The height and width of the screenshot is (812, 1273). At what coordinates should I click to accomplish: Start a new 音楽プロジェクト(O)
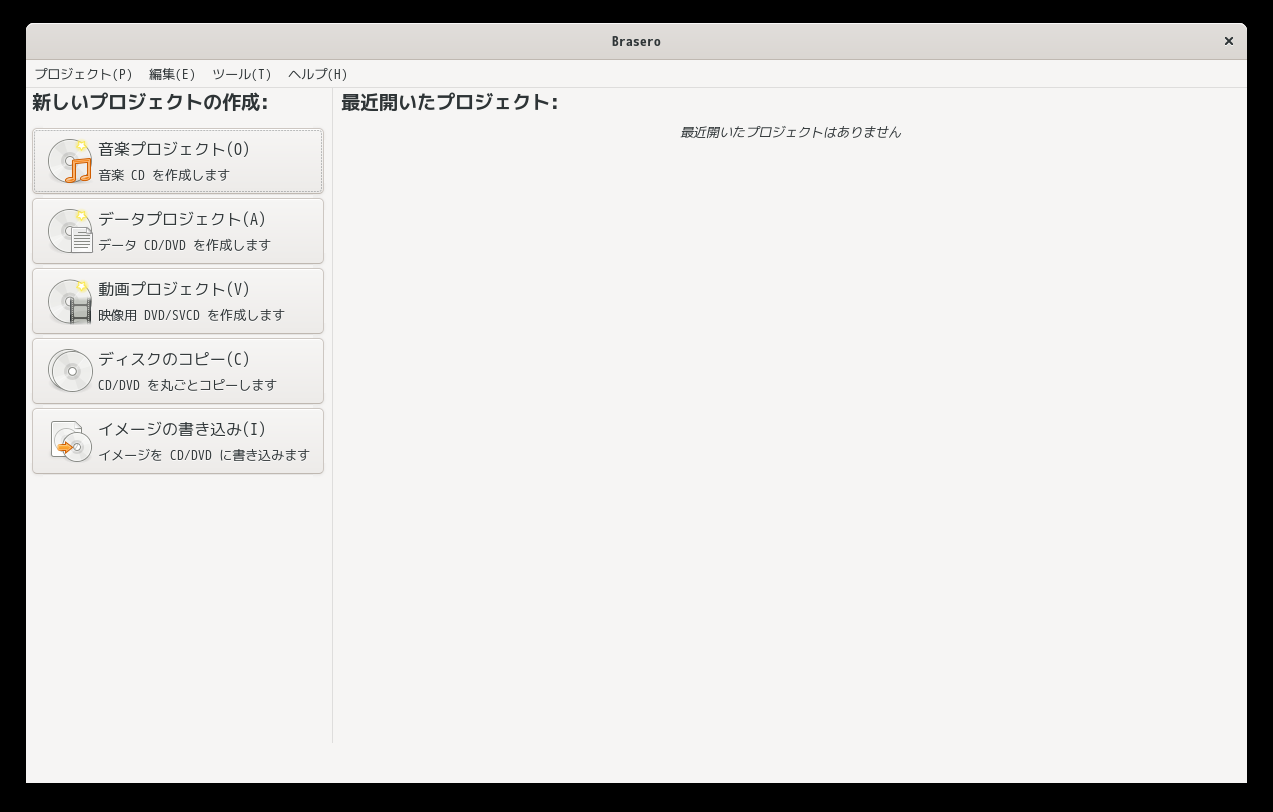(x=178, y=161)
